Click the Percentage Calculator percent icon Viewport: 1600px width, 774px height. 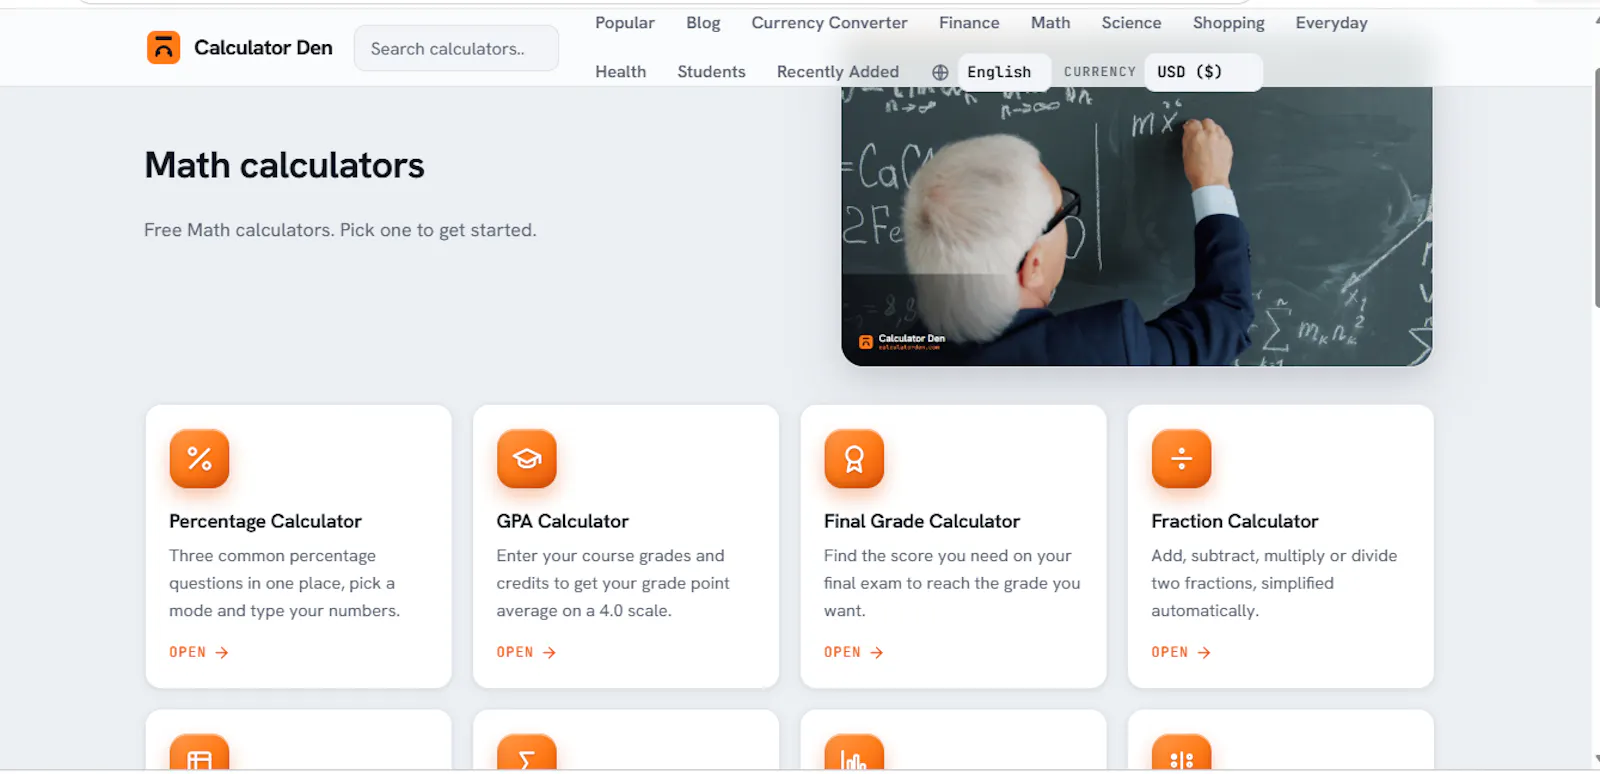[199, 459]
